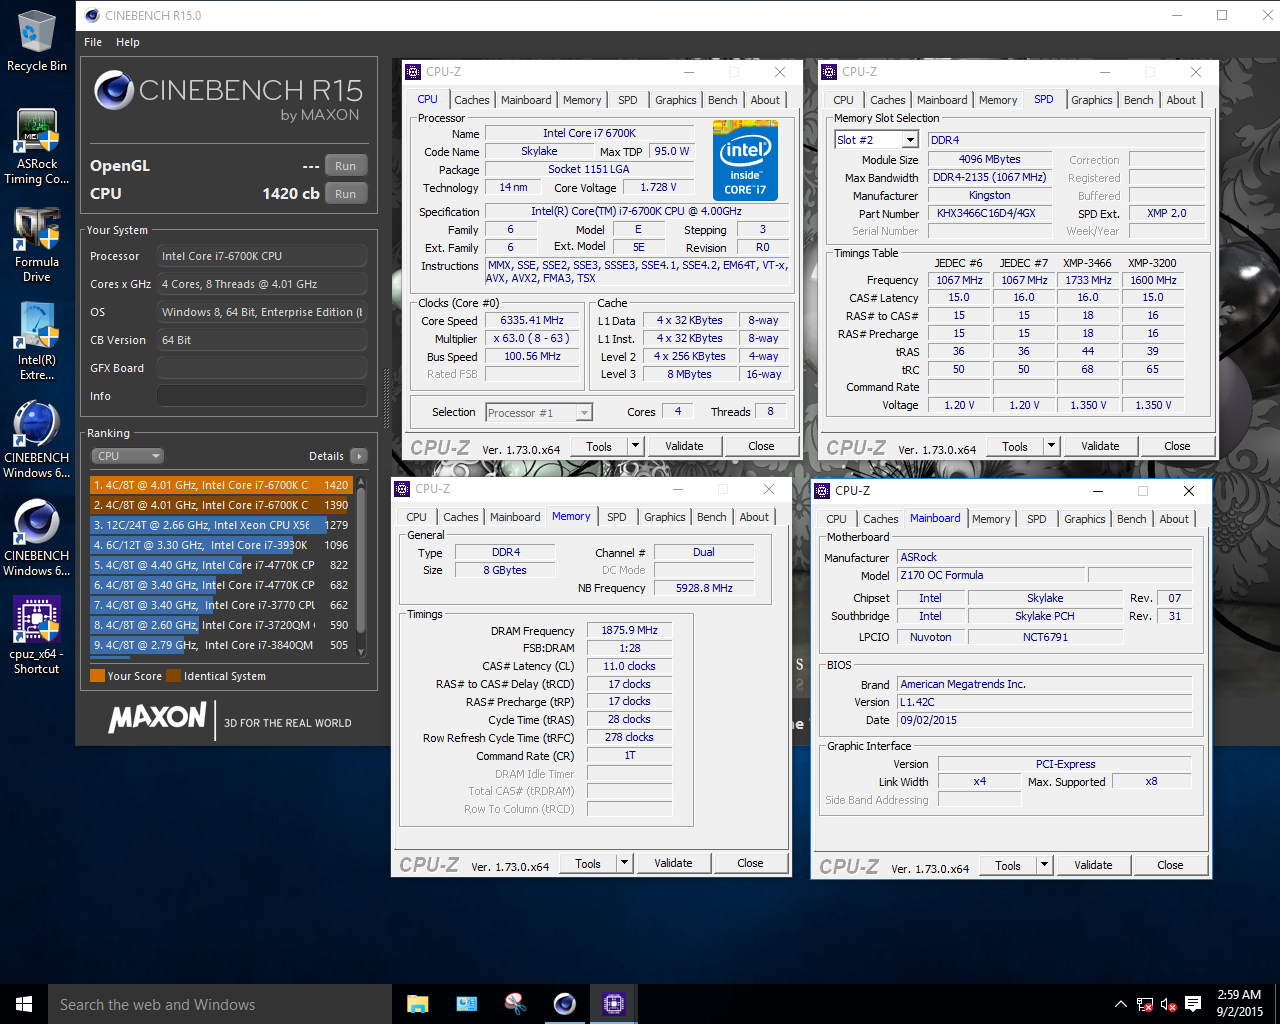Image resolution: width=1280 pixels, height=1024 pixels.
Task: Switch to Memory tab in CPU-Z SPD window
Action: point(998,100)
